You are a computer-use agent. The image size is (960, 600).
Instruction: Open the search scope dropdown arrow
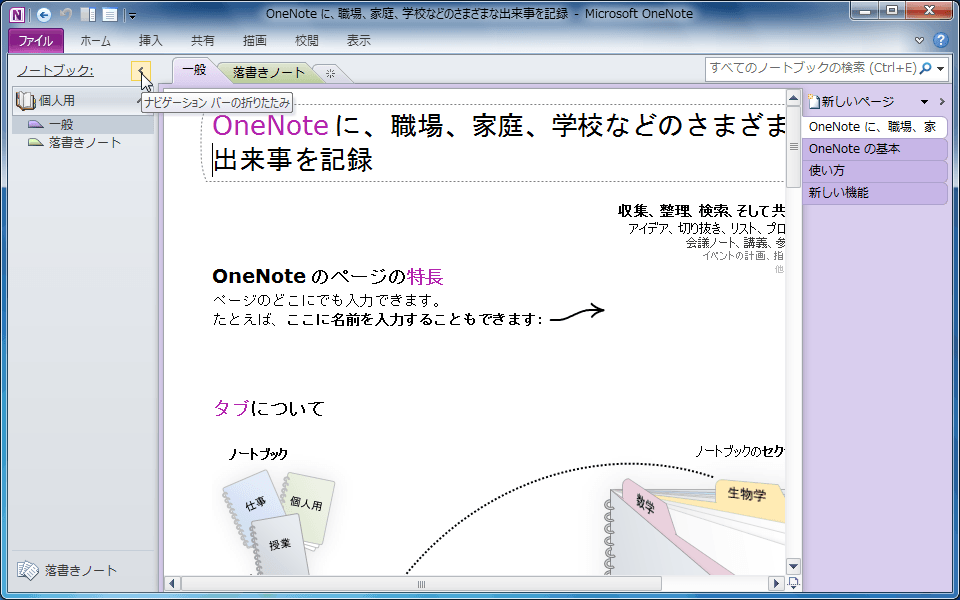[x=941, y=69]
